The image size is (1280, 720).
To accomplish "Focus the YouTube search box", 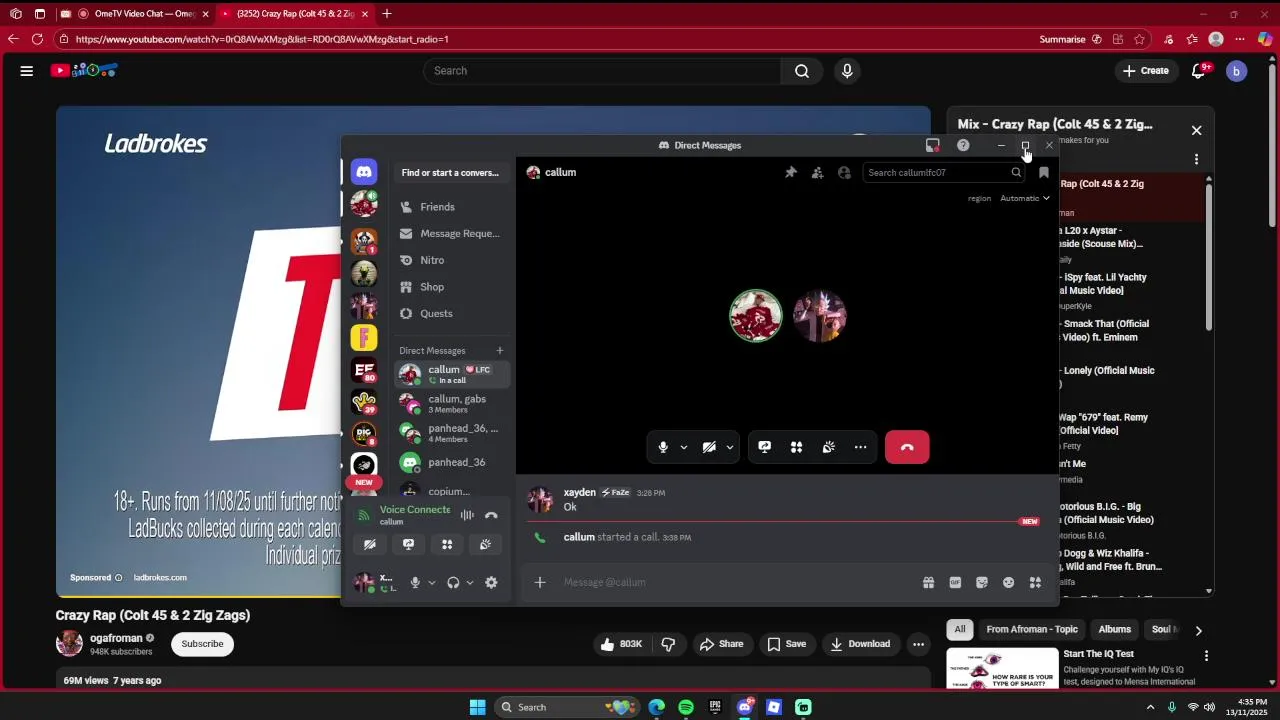I will [603, 71].
